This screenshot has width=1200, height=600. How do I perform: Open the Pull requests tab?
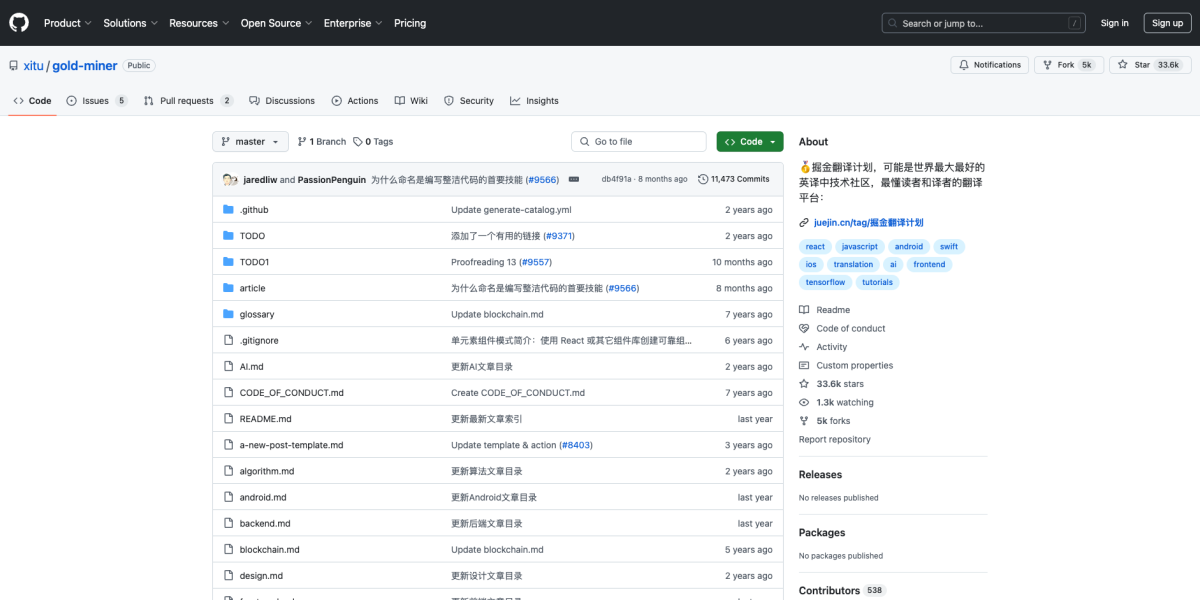[x=187, y=101]
